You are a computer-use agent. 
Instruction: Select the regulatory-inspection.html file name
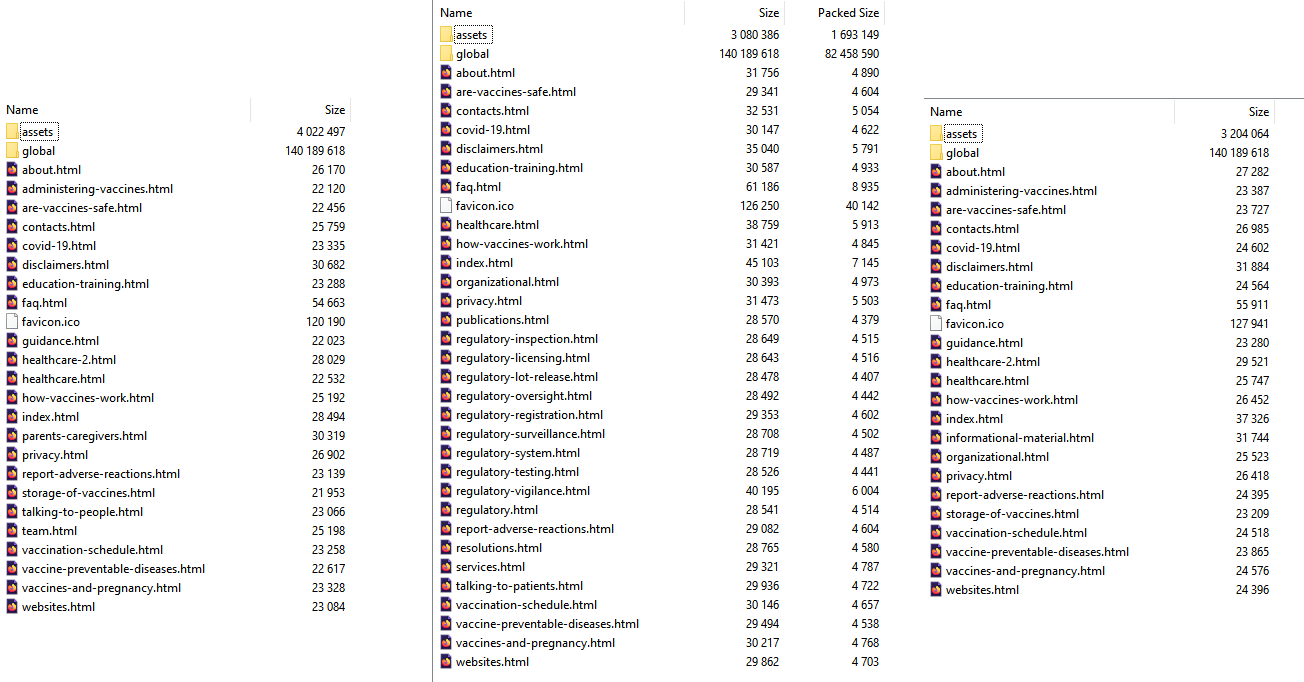pos(526,339)
